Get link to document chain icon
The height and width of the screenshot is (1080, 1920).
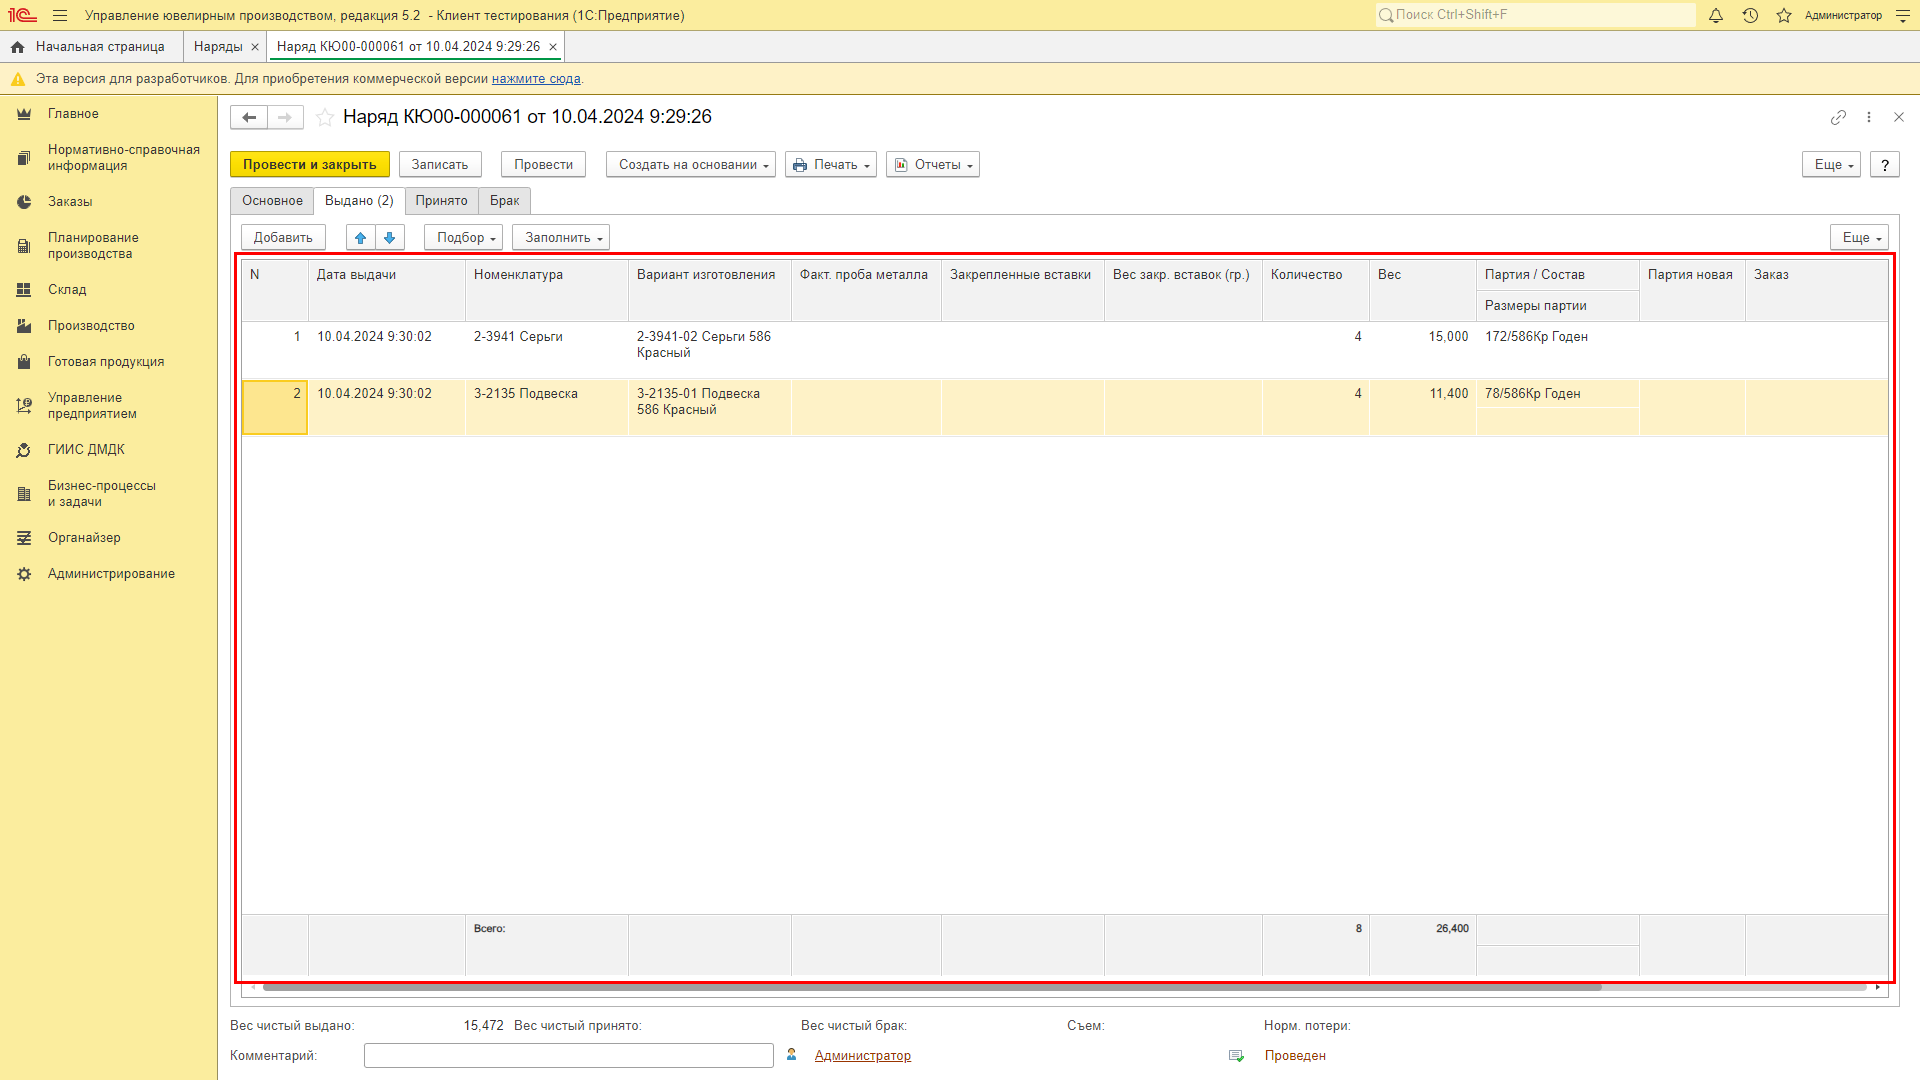point(1838,117)
